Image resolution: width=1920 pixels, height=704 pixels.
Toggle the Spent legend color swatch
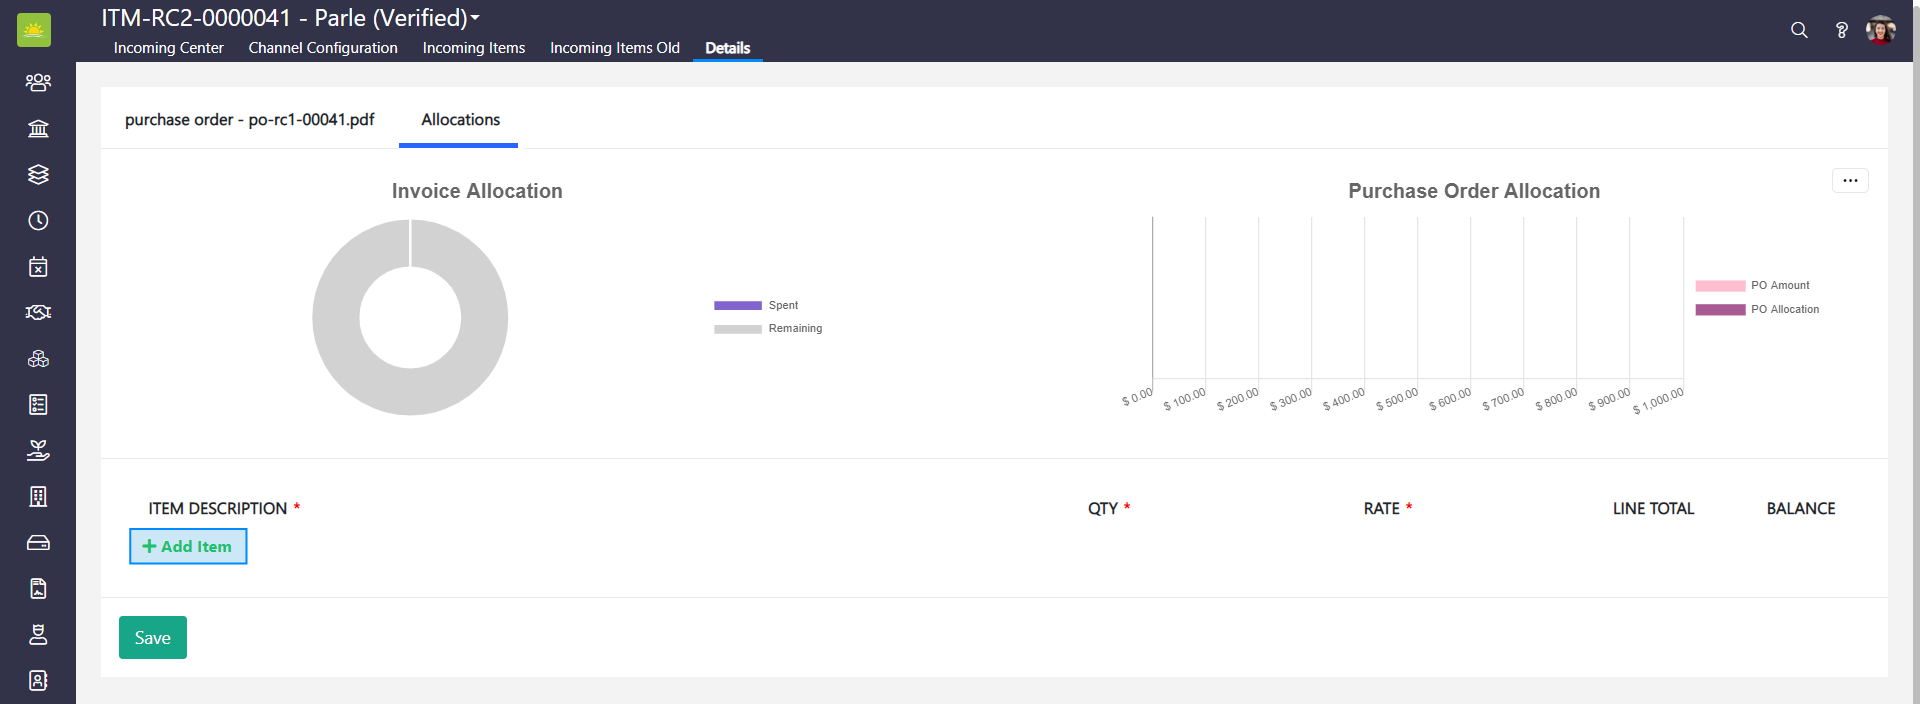[x=737, y=305]
